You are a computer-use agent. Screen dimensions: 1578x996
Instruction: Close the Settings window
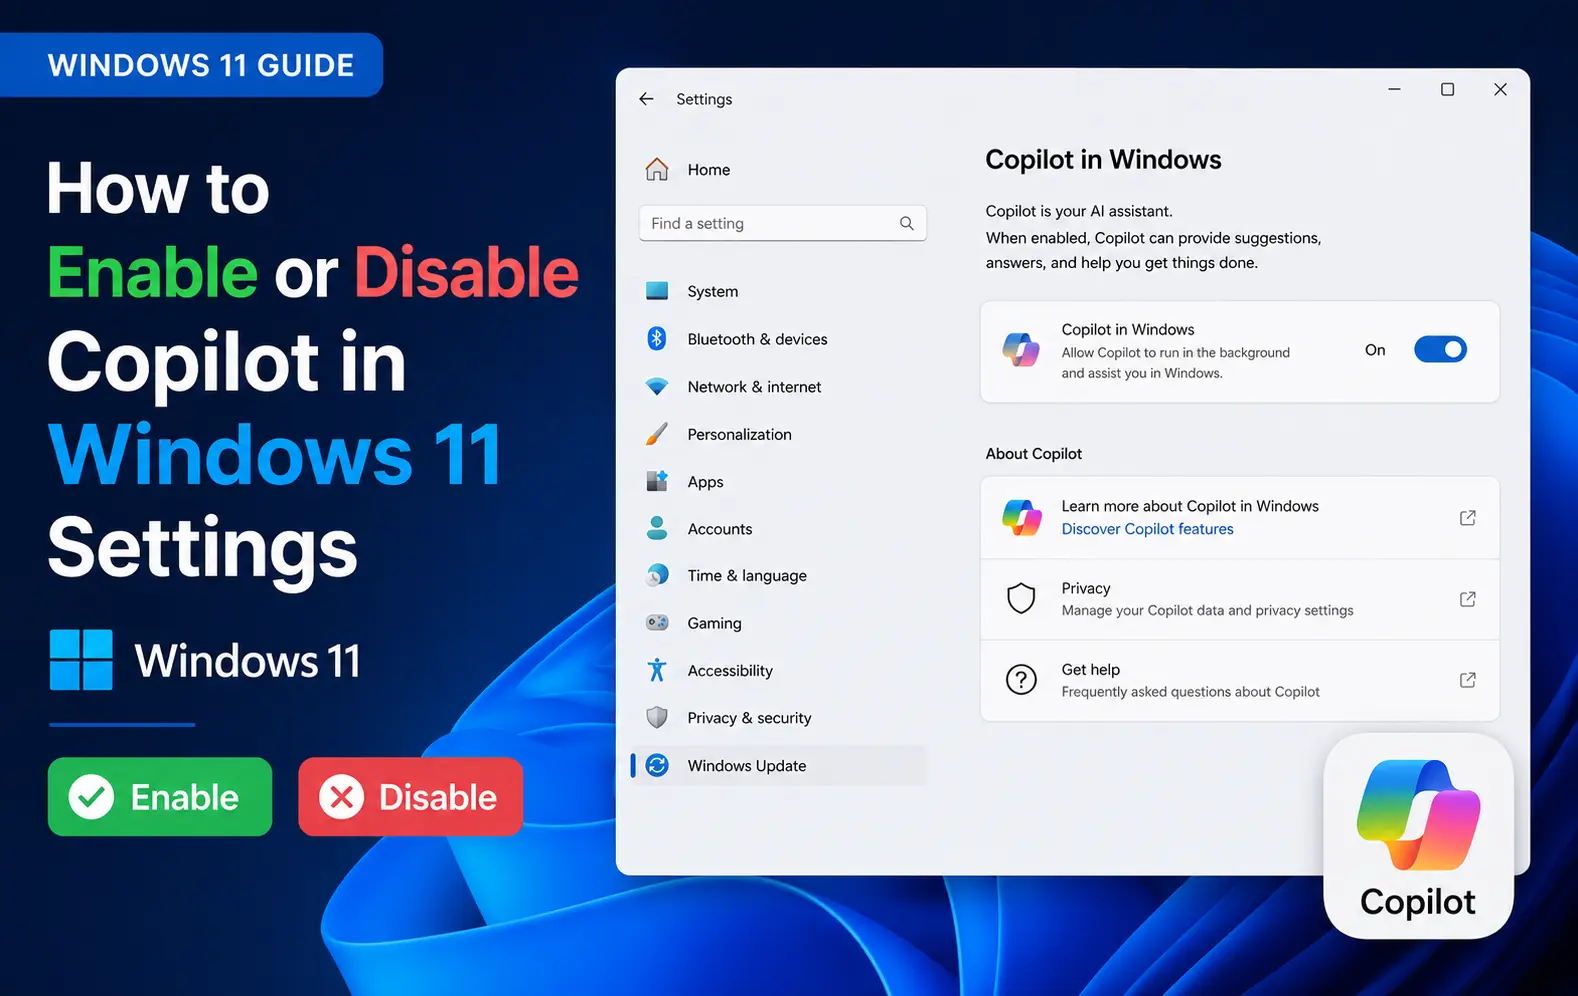(x=1500, y=89)
